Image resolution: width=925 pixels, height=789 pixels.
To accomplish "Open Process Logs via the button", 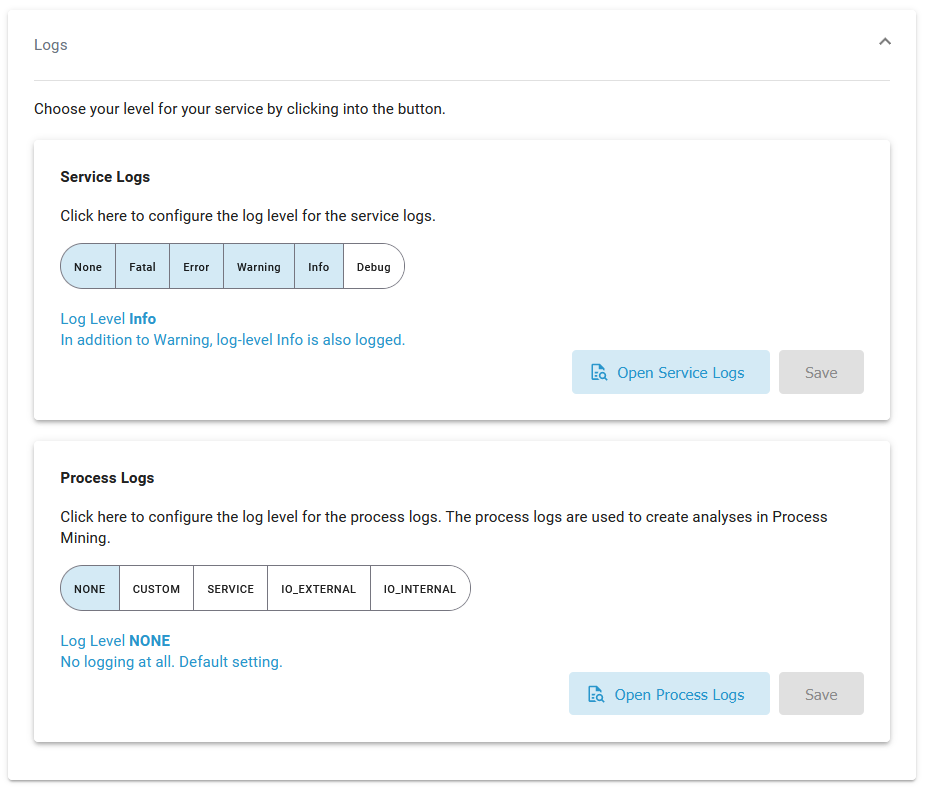I will click(669, 694).
